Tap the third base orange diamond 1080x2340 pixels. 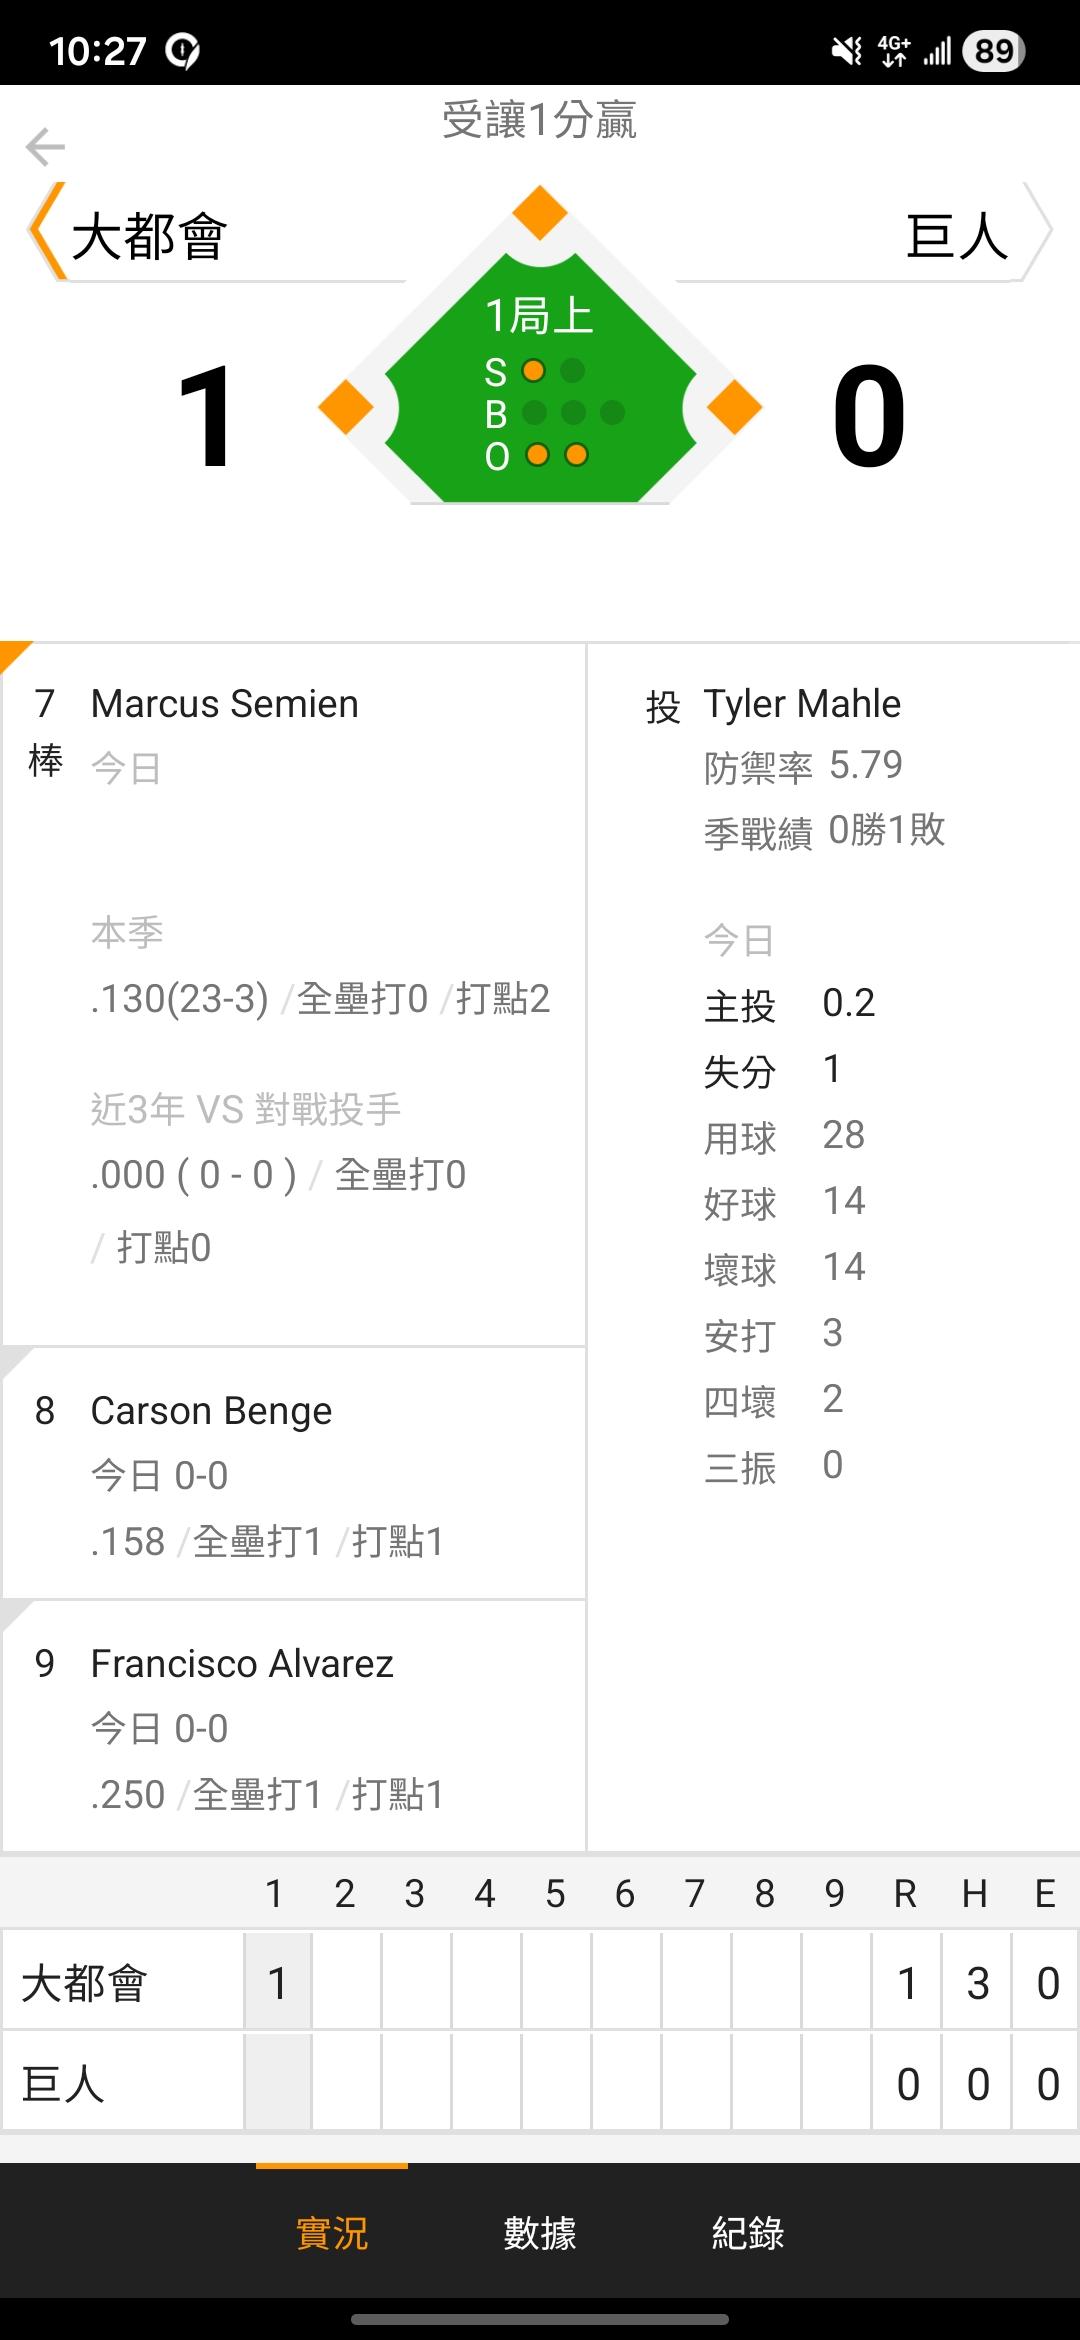click(346, 408)
